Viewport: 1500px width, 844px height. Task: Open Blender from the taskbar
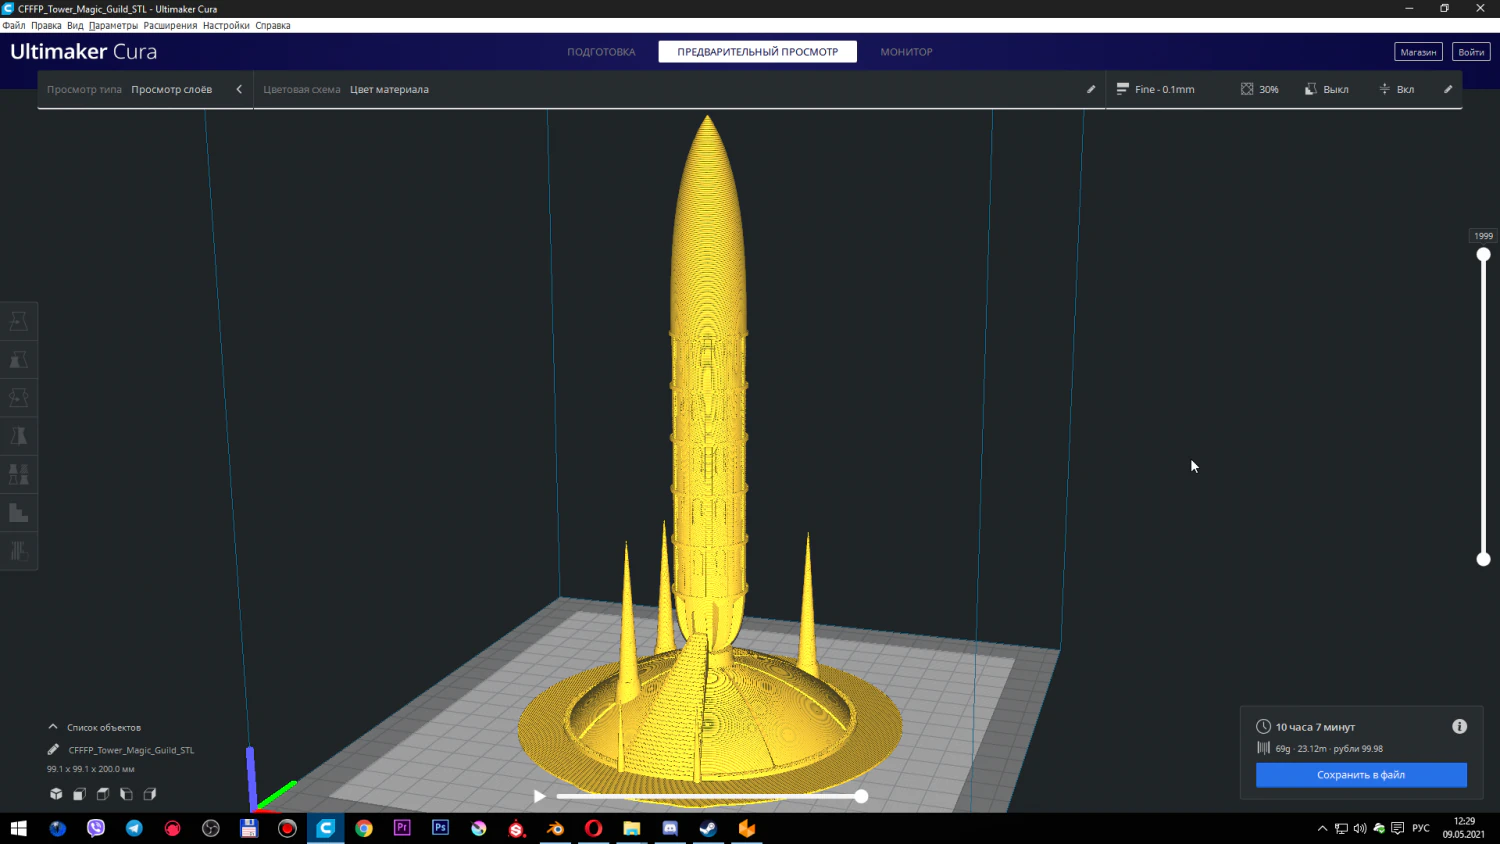(x=555, y=828)
